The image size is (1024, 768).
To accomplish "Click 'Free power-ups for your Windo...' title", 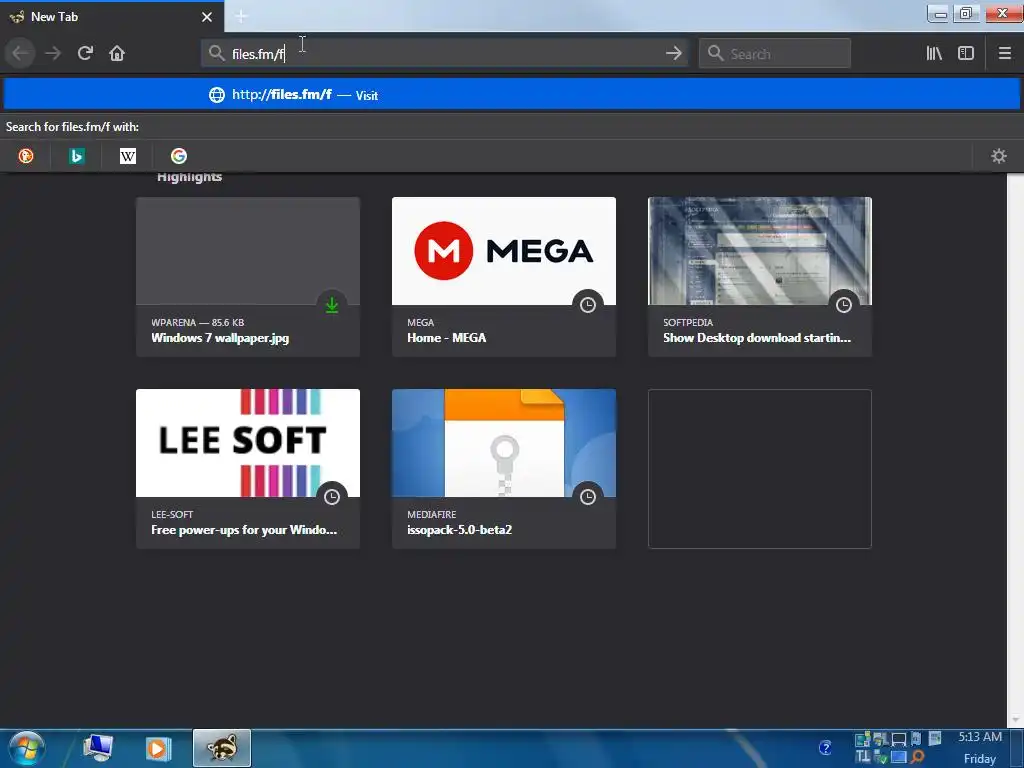I will coord(244,530).
